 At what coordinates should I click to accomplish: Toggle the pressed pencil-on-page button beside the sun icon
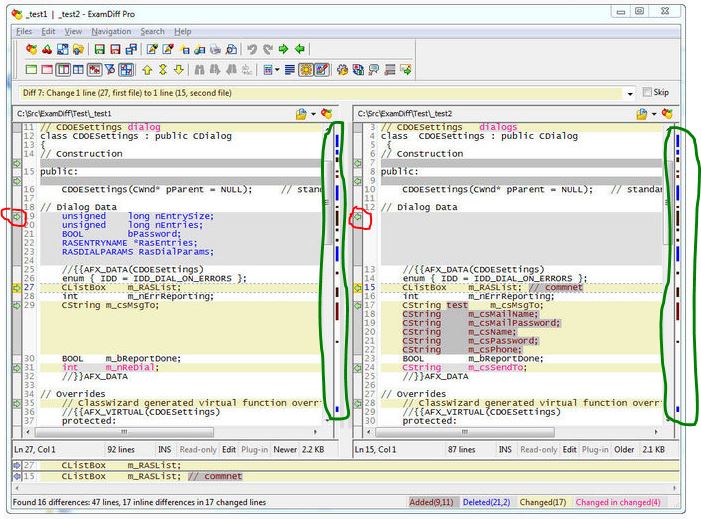322,70
